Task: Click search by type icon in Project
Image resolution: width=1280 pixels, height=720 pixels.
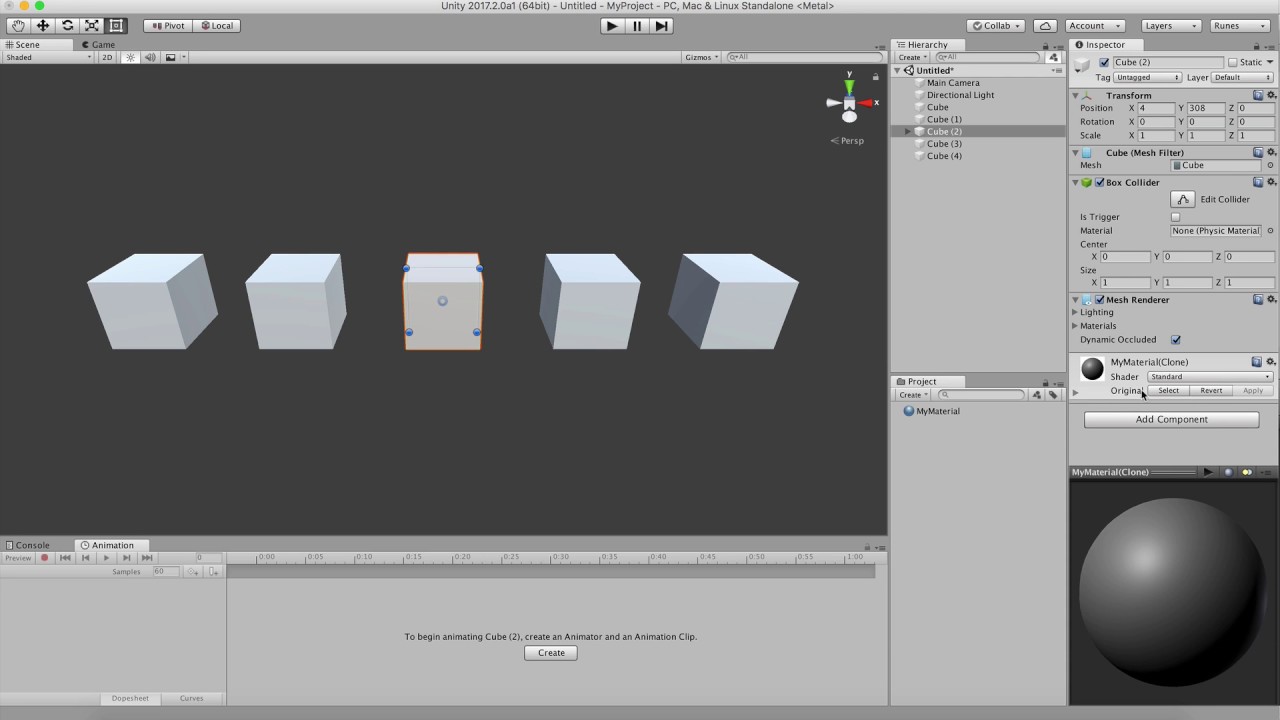Action: 1037,395
